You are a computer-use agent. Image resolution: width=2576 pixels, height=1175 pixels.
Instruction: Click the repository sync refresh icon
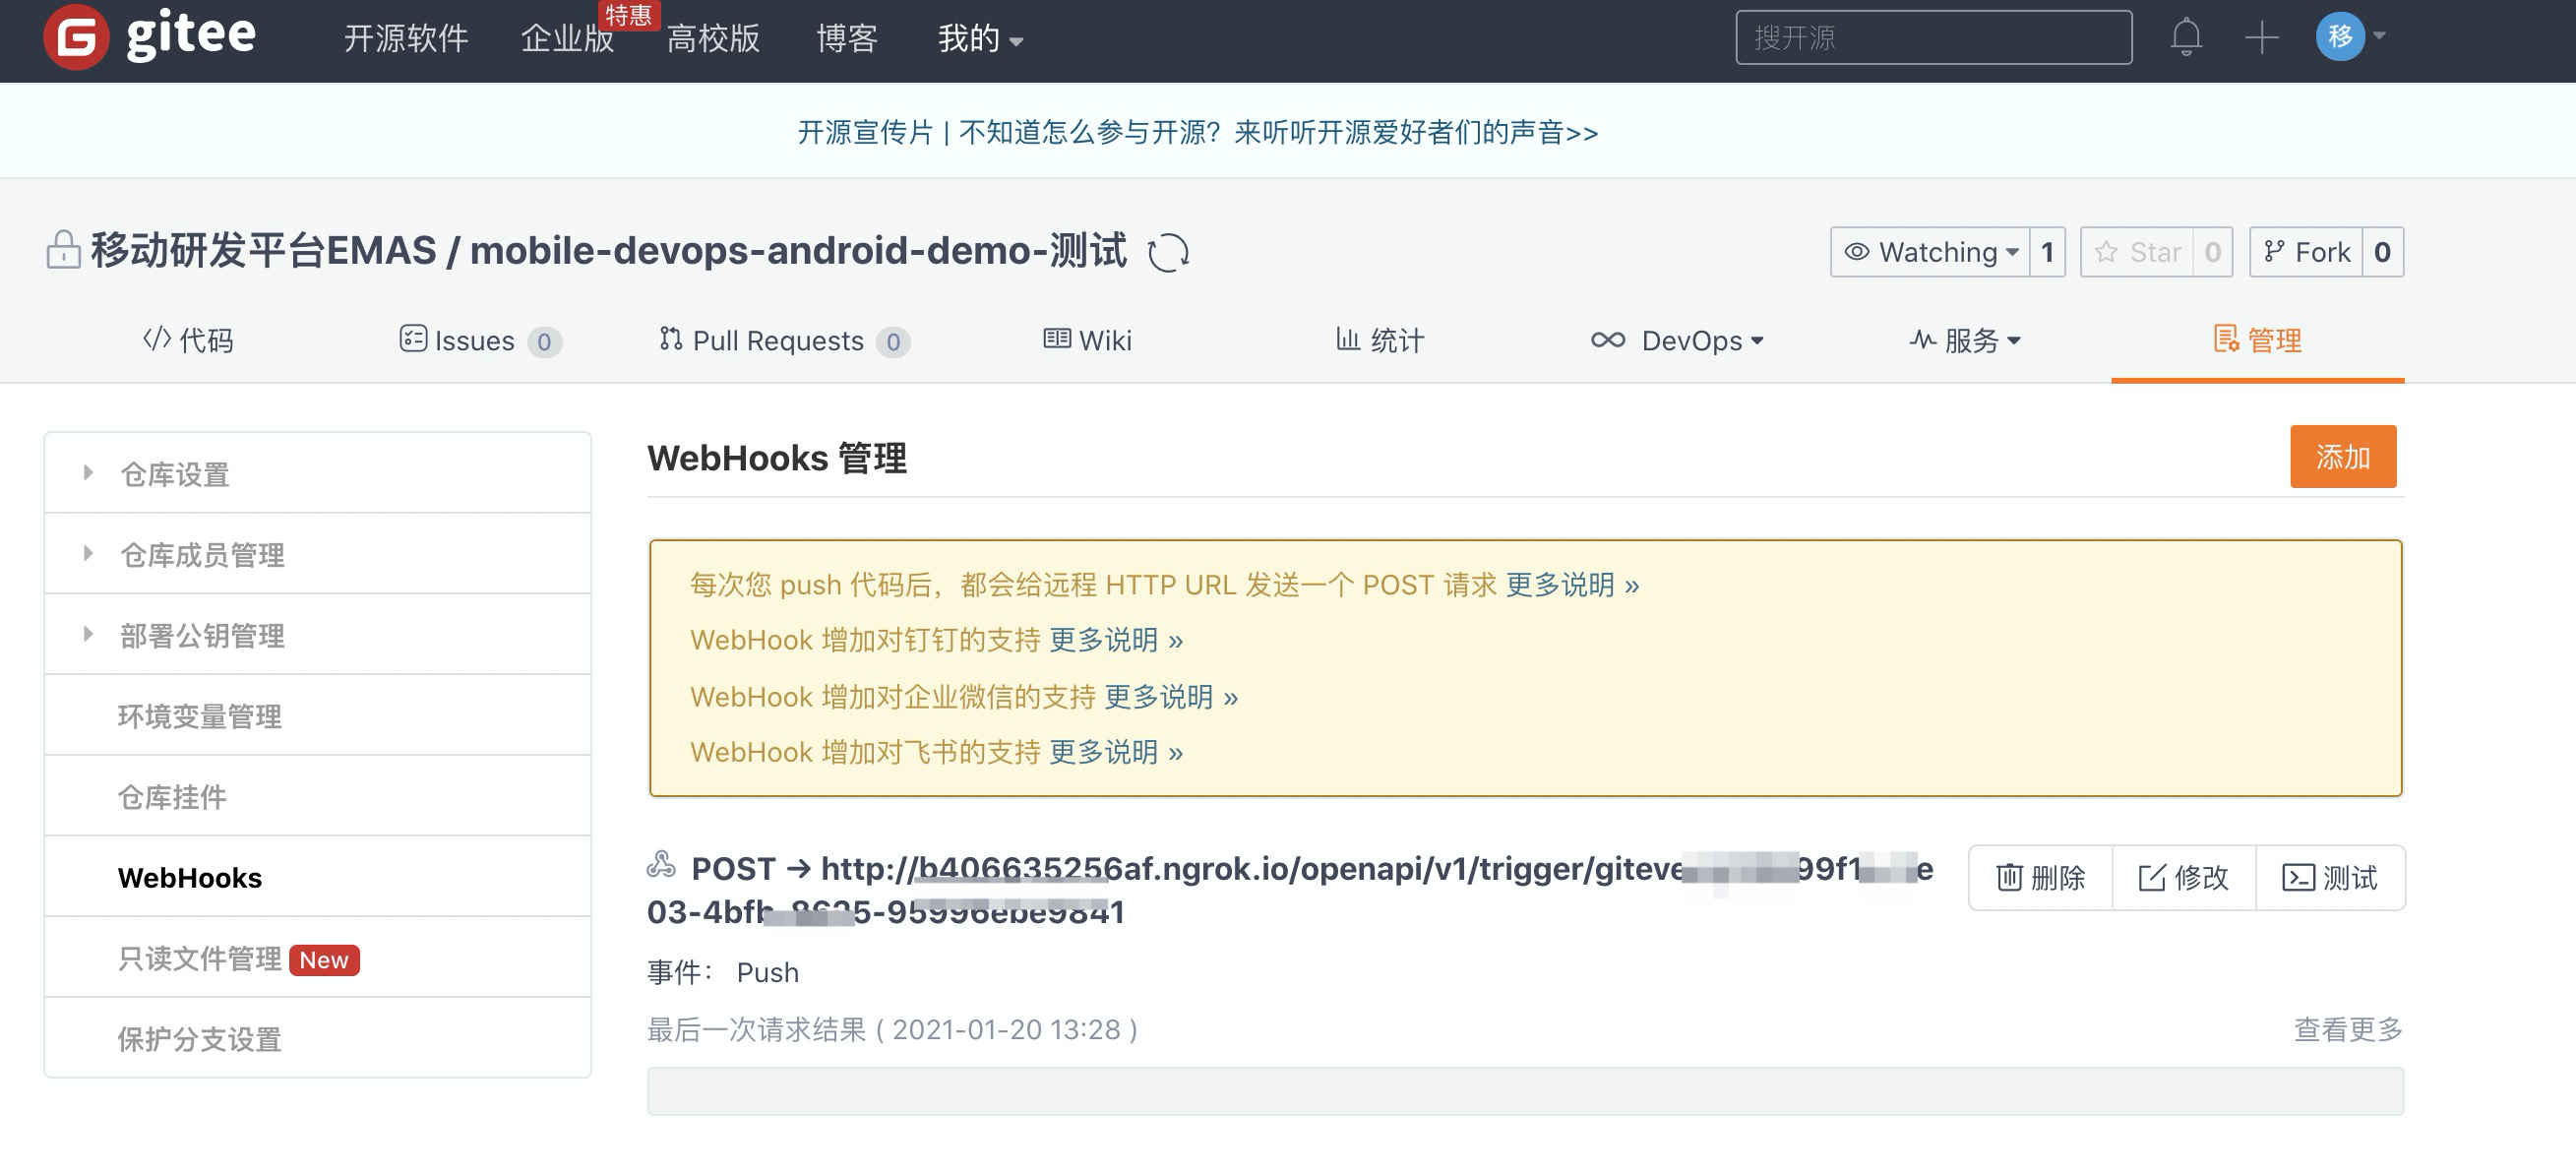[x=1168, y=252]
